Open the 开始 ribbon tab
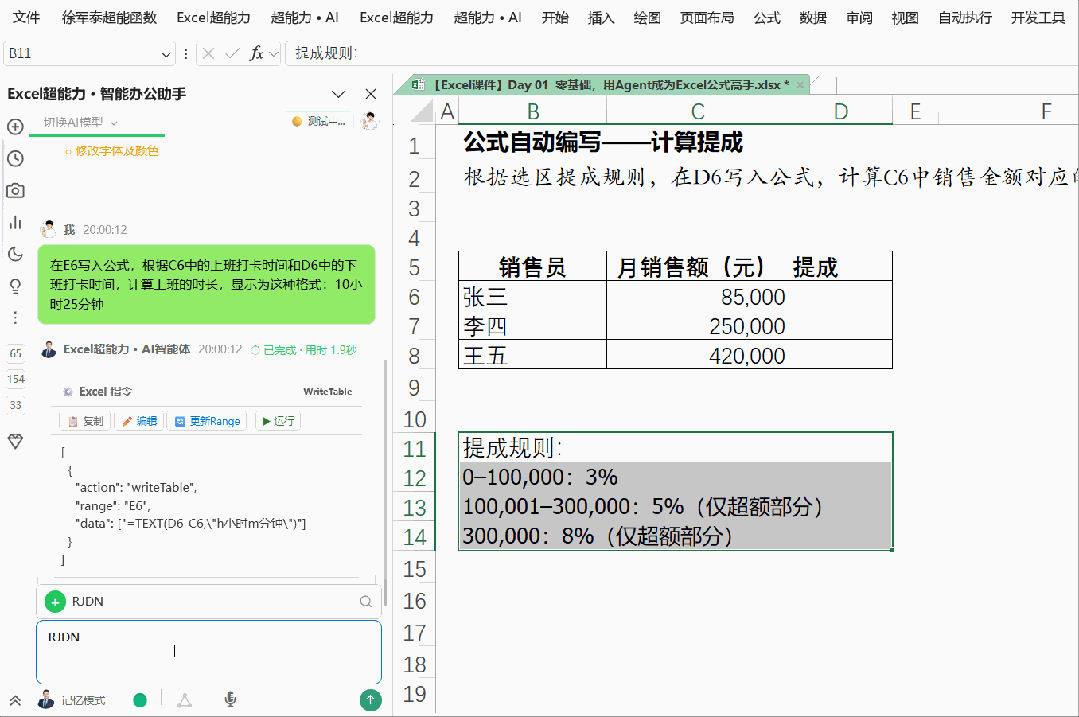 click(555, 17)
